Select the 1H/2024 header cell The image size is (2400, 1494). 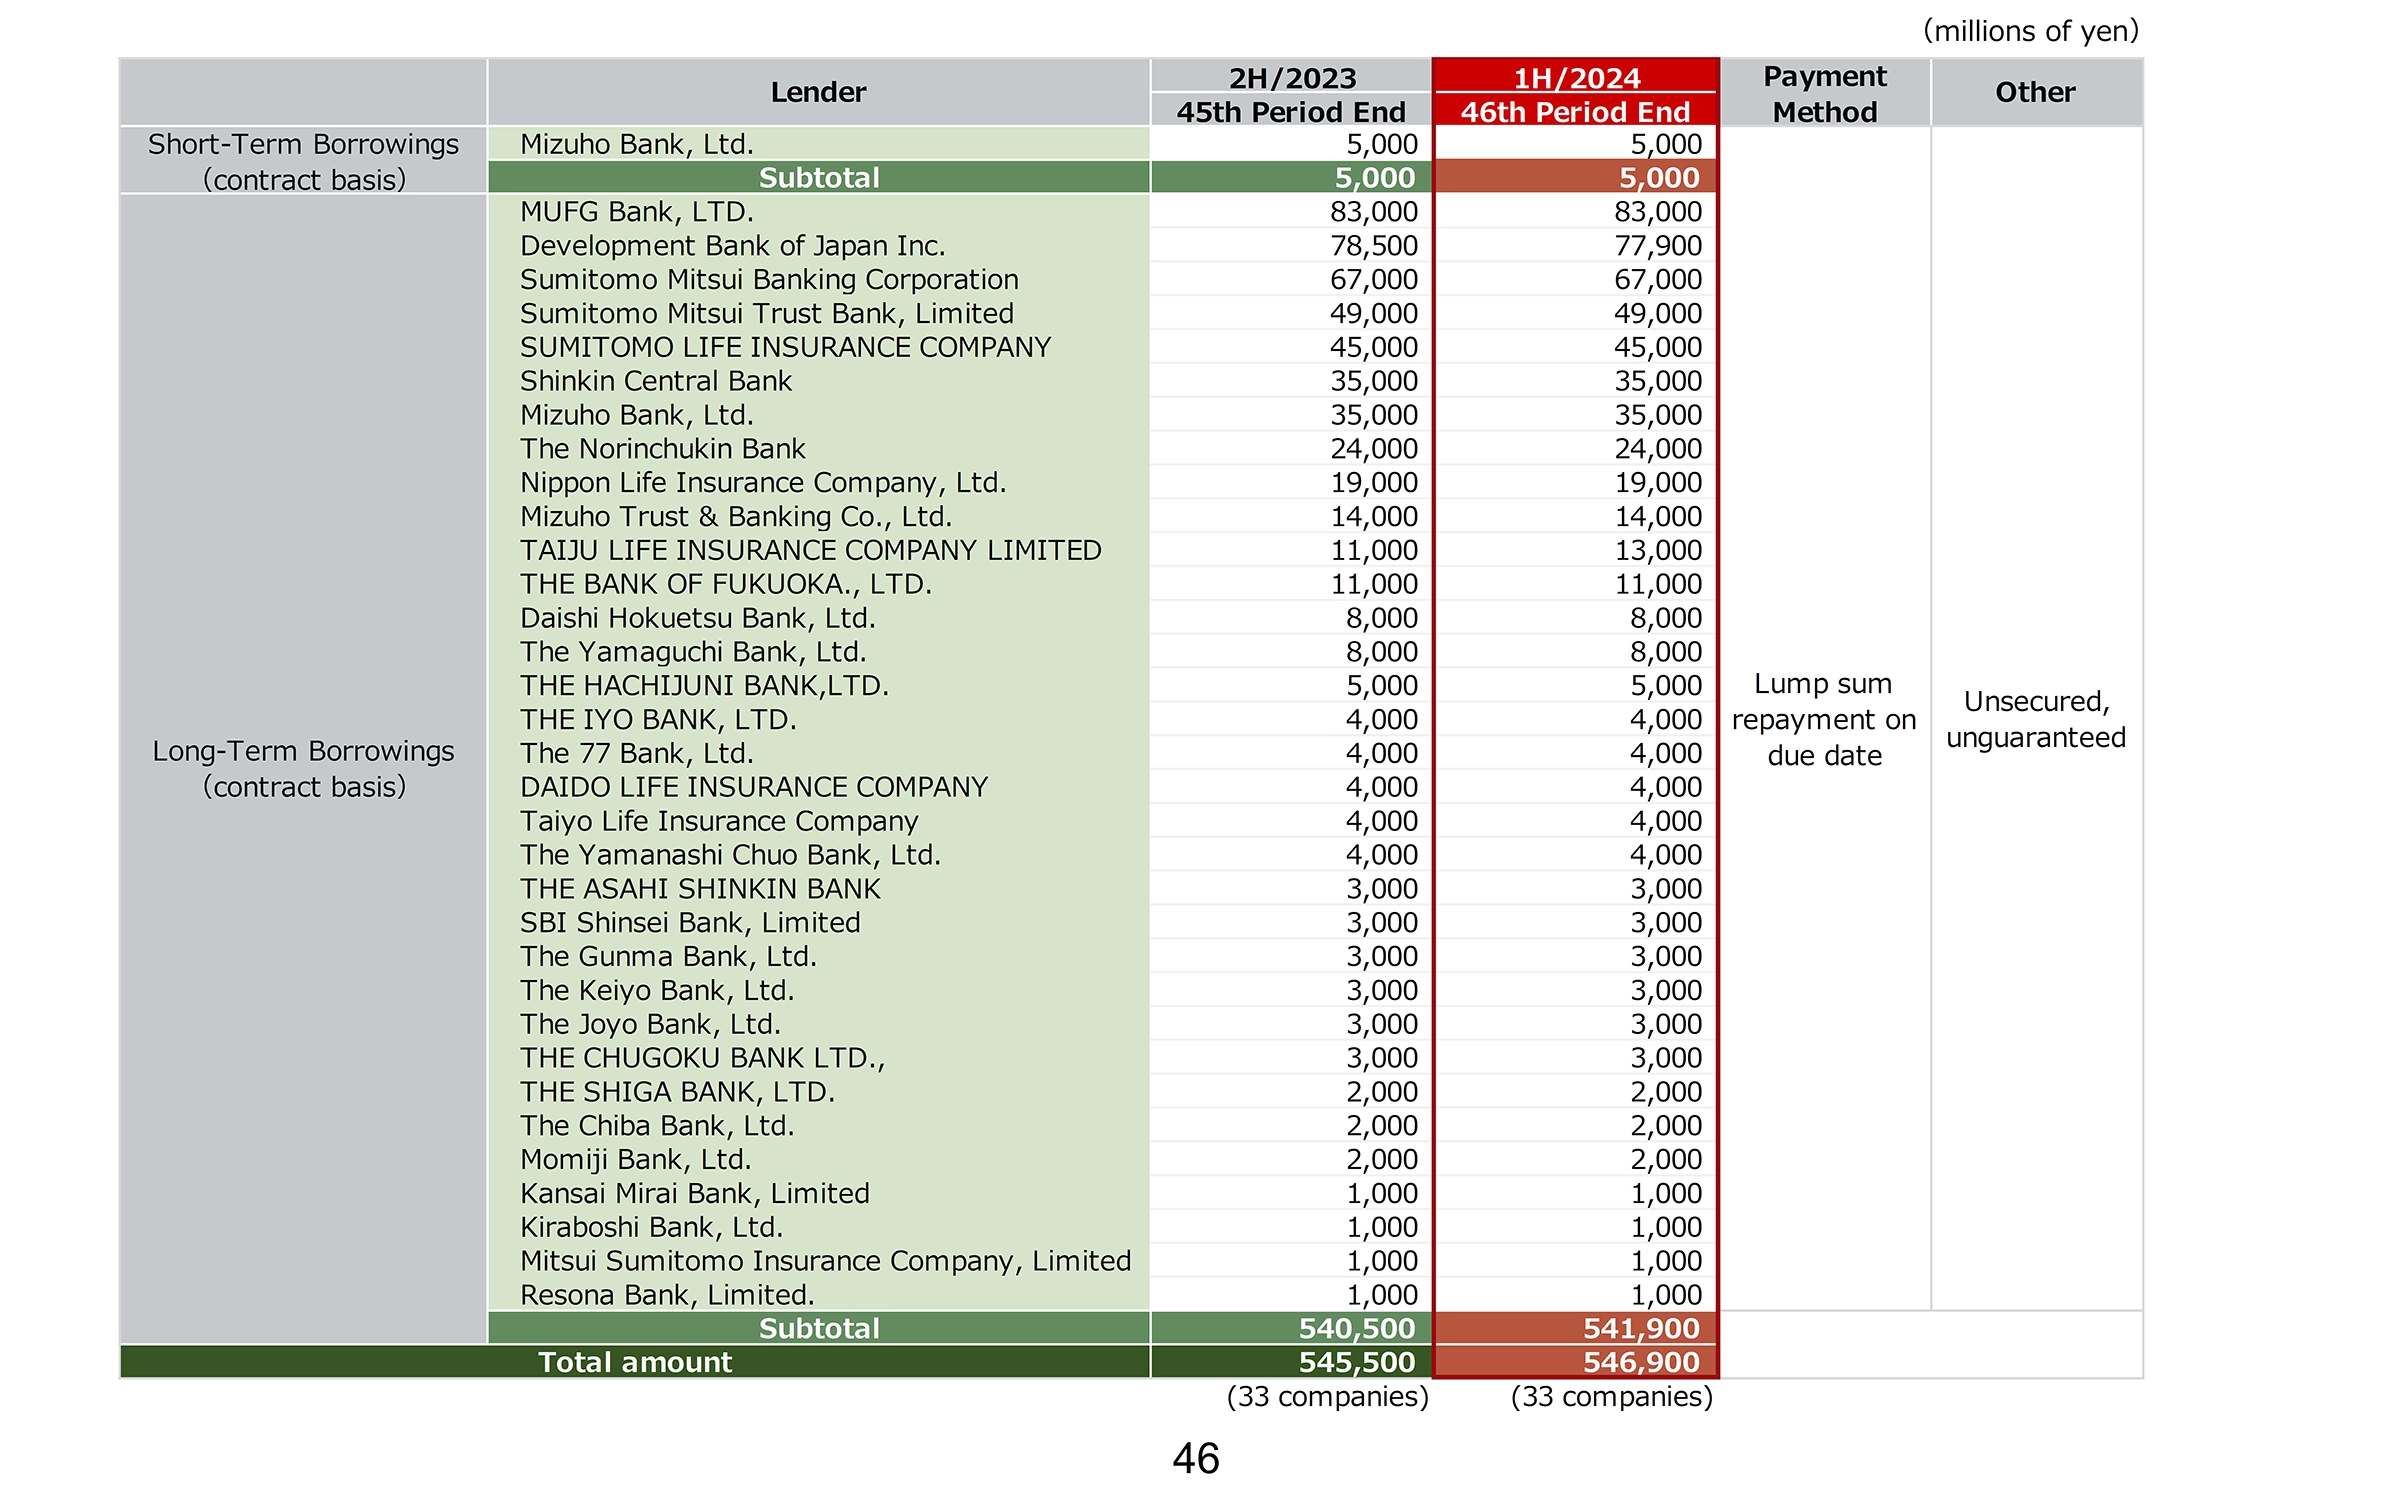point(1576,77)
